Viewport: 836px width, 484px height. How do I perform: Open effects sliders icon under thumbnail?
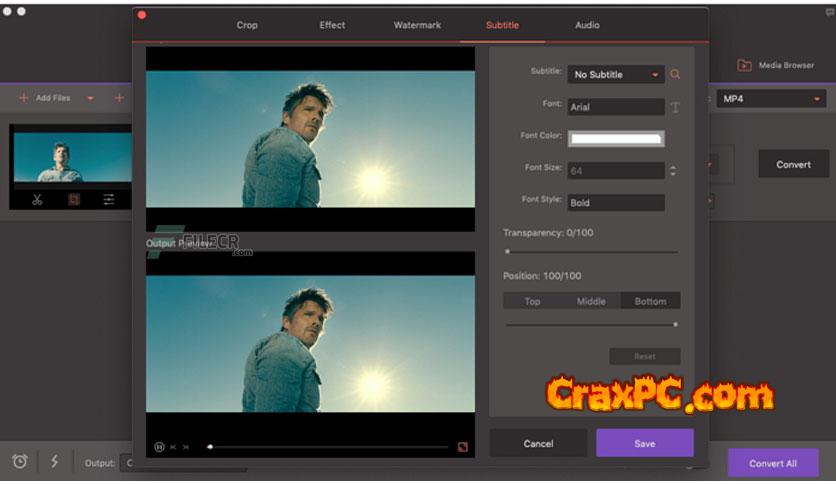click(109, 199)
